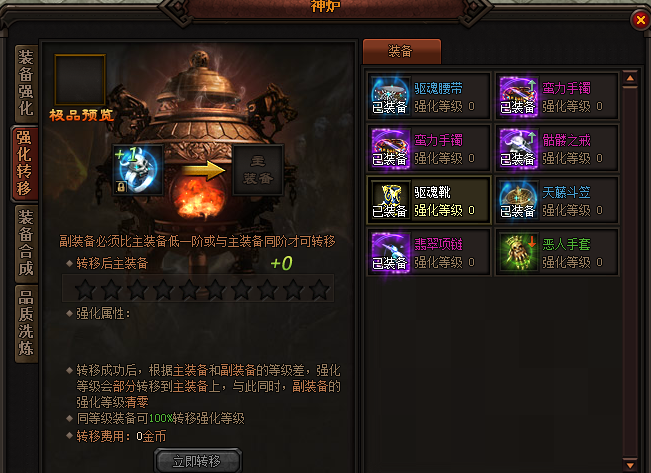Select the 恶人手套 gloves icon
This screenshot has width=651, height=473.
point(518,252)
